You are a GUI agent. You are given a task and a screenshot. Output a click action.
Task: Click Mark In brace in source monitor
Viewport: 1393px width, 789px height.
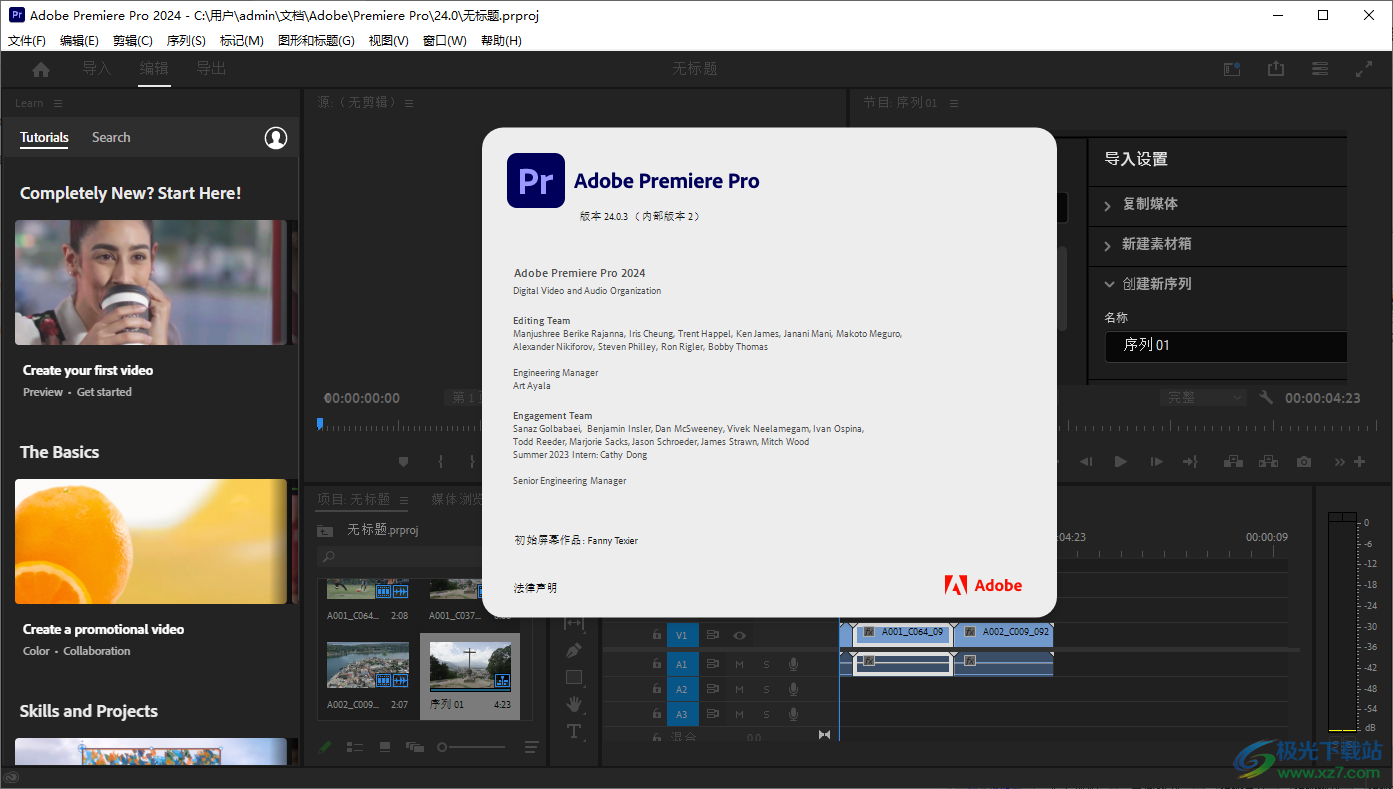pos(440,462)
